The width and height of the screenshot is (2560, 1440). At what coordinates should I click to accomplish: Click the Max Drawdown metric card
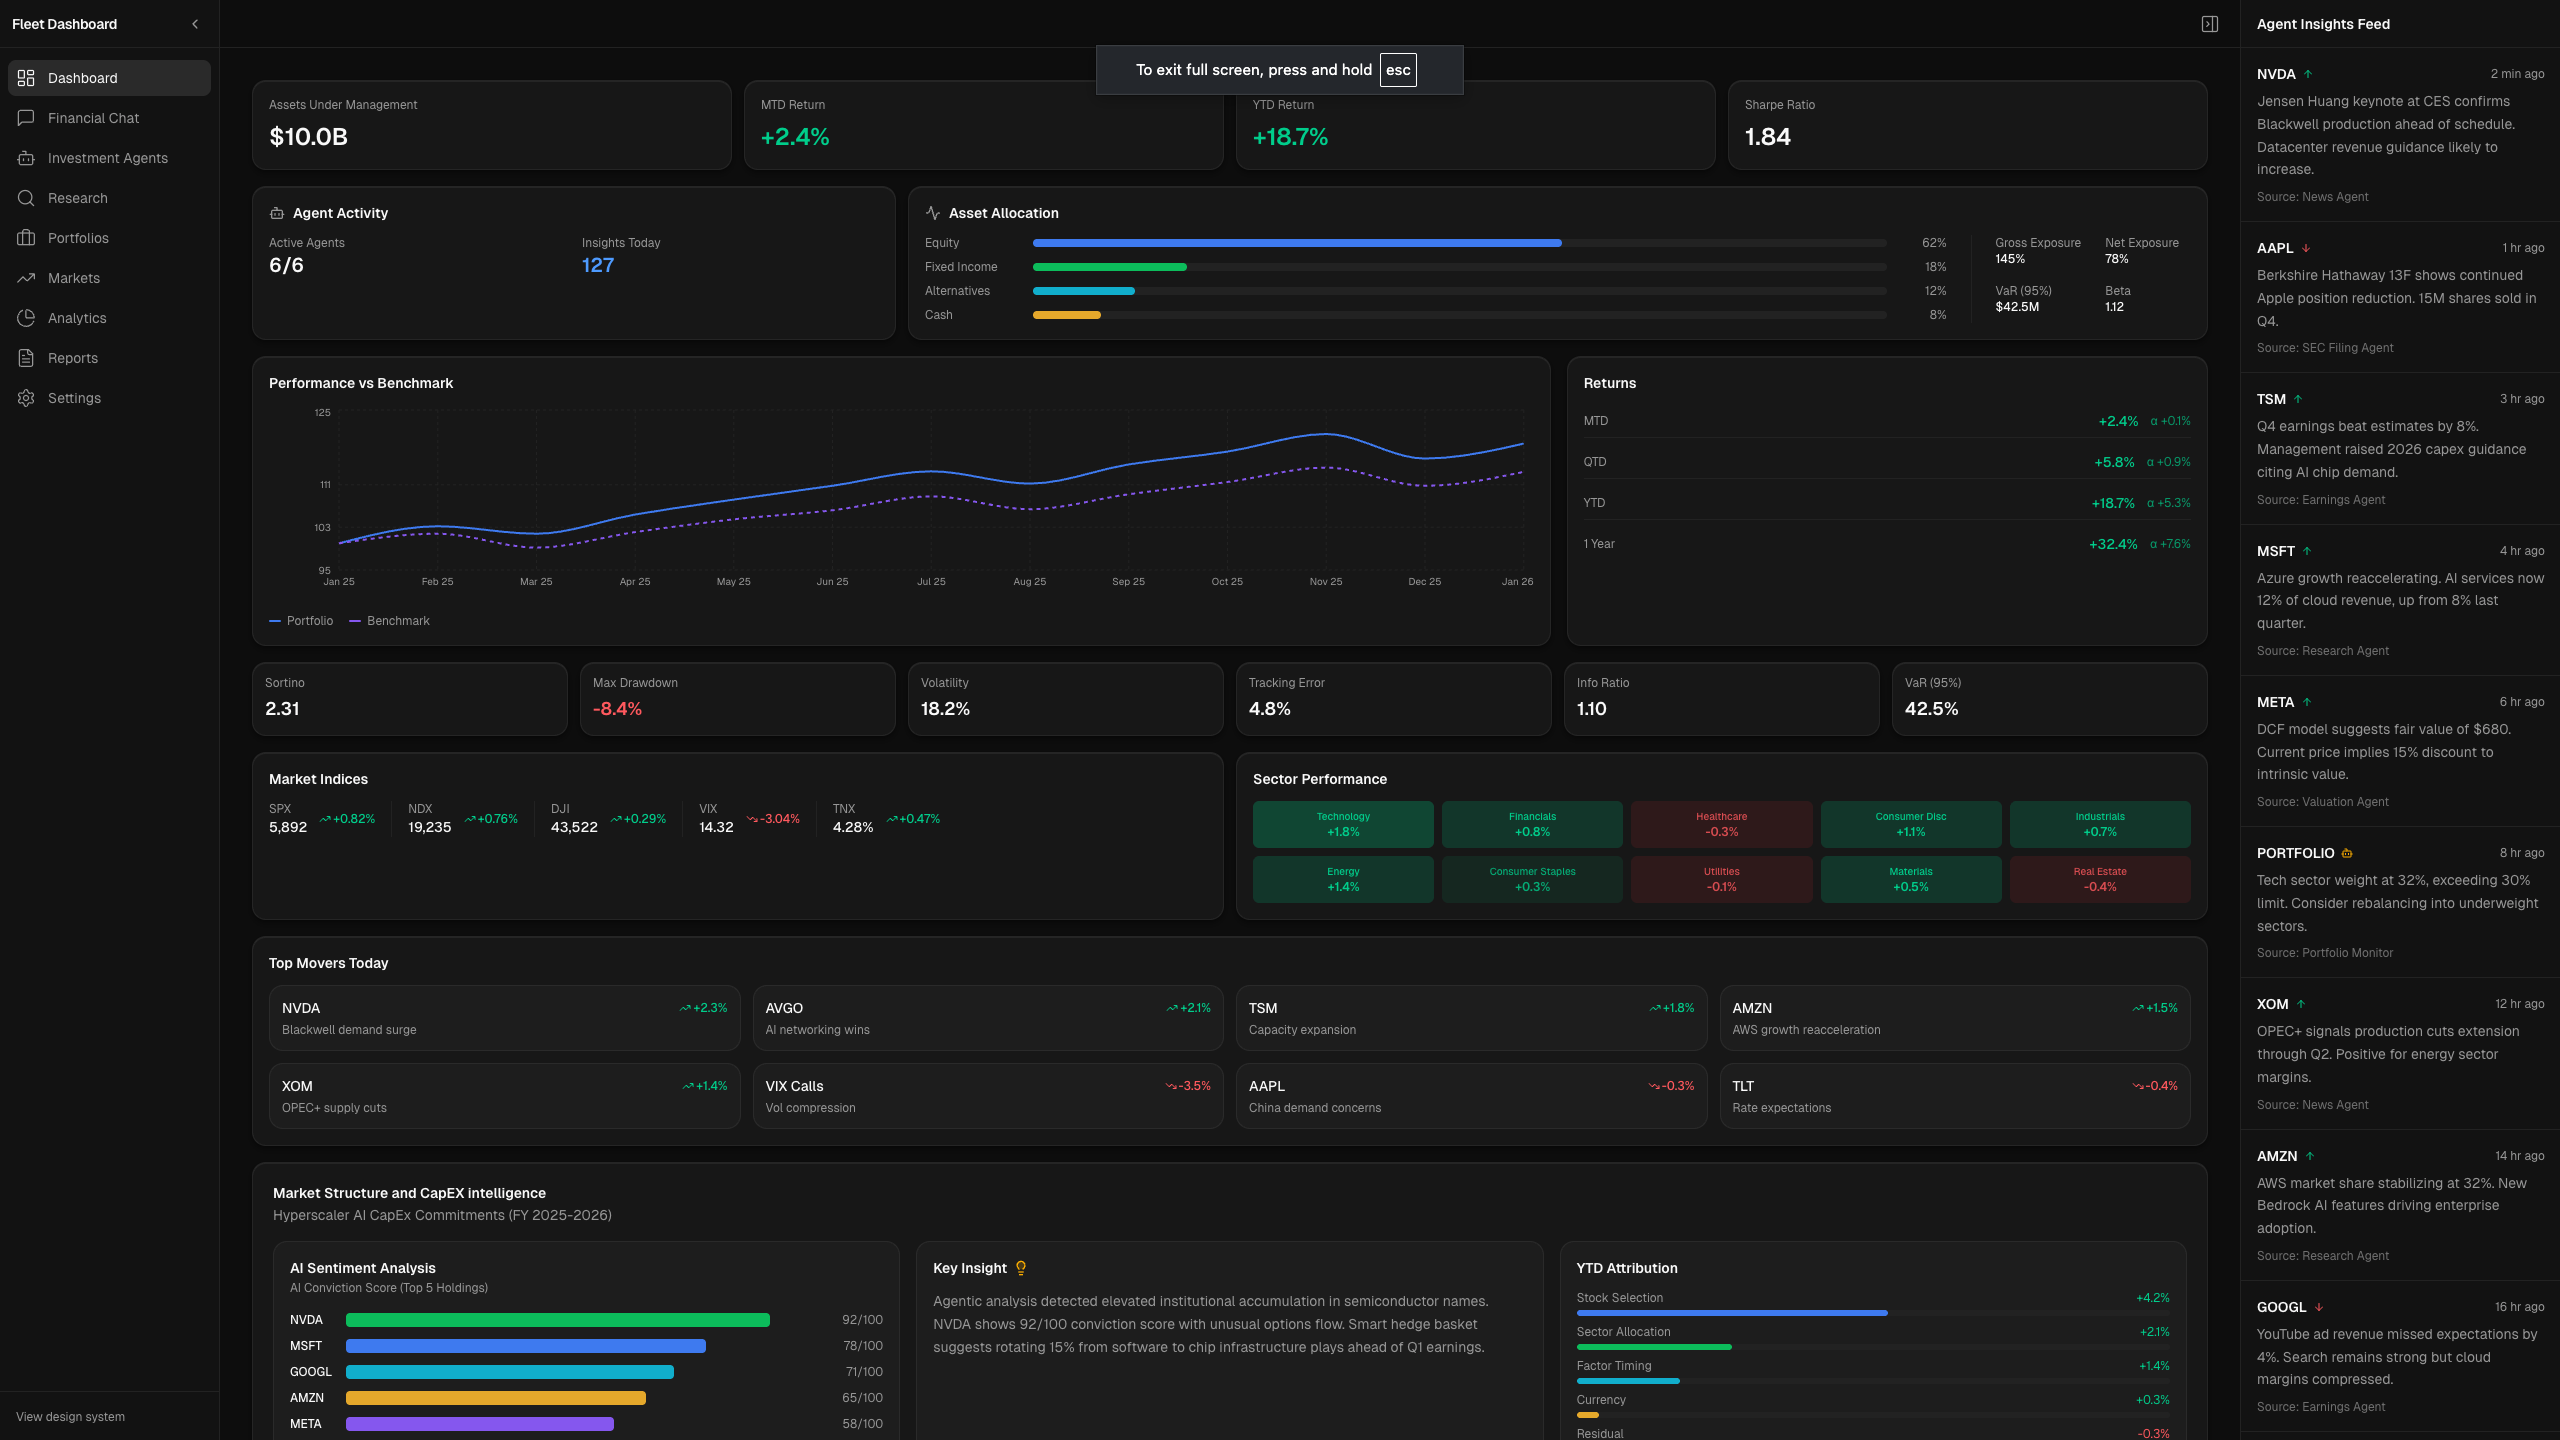(738, 699)
